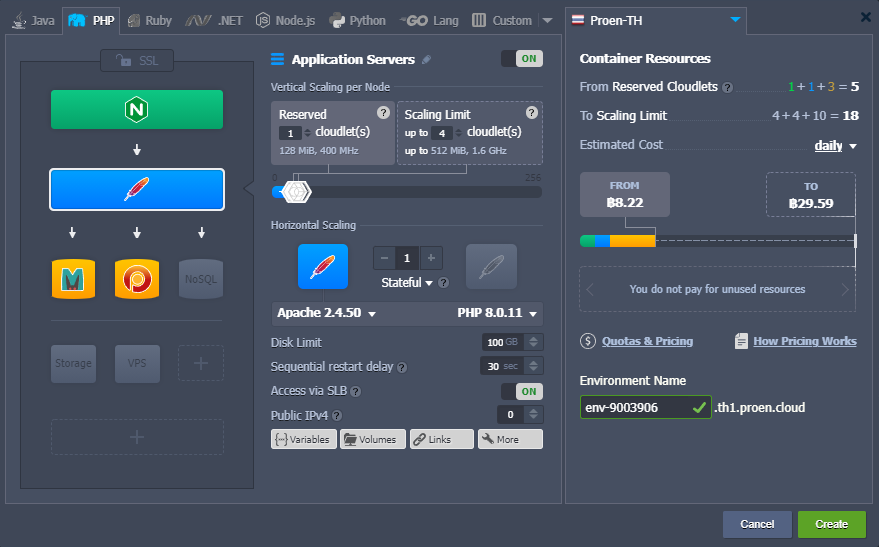Image resolution: width=879 pixels, height=547 pixels.
Task: Open the Quotas & Pricing link
Action: coord(647,341)
